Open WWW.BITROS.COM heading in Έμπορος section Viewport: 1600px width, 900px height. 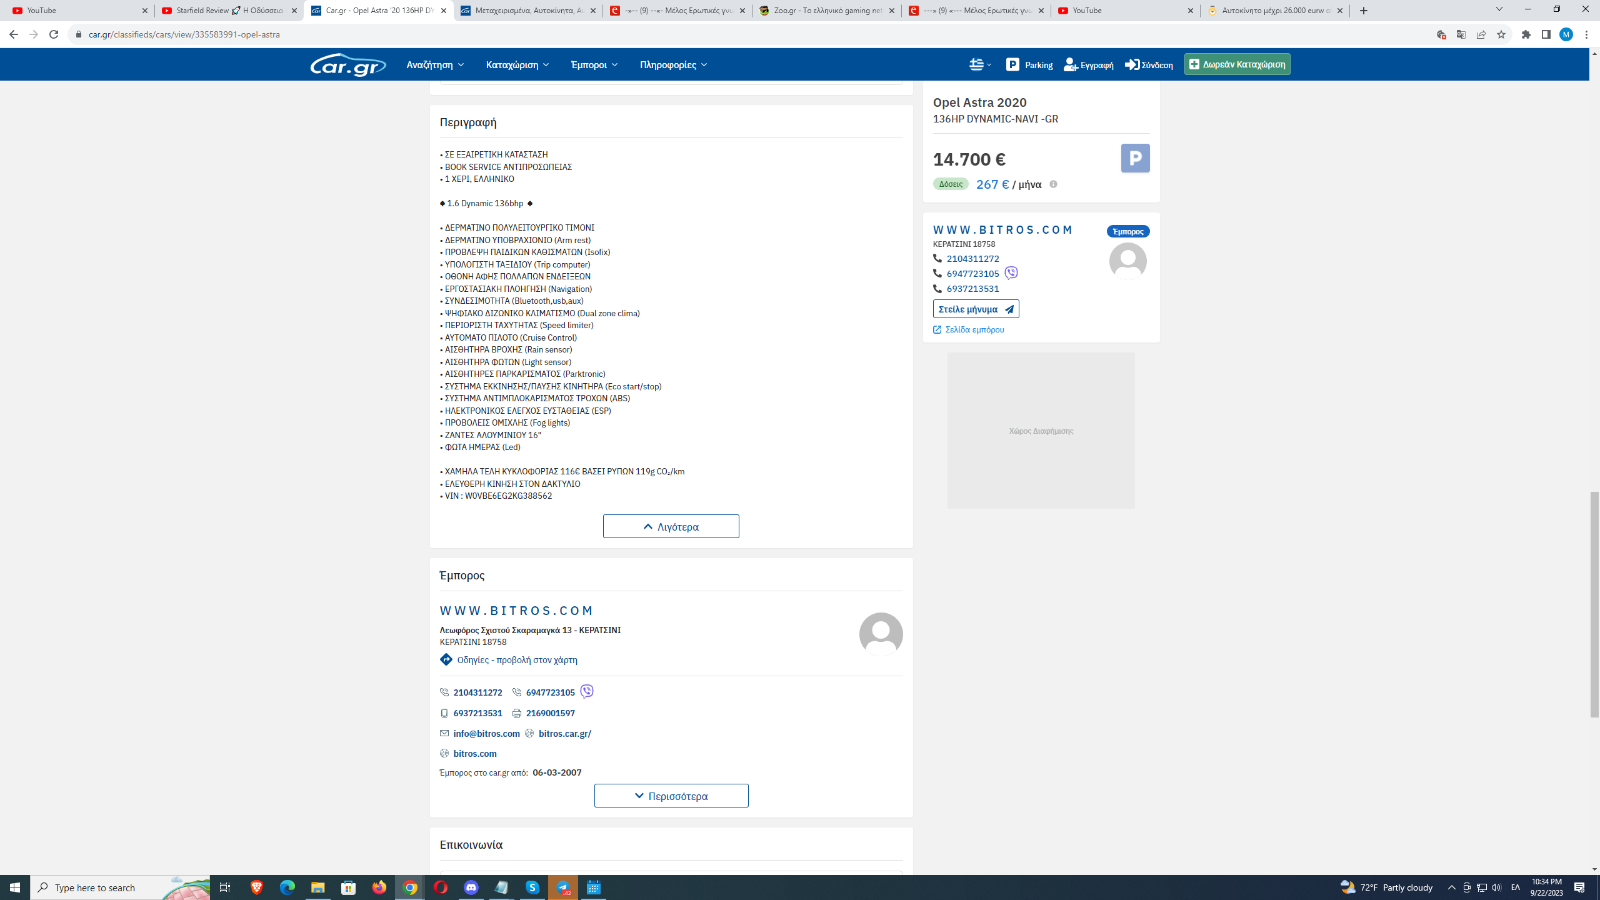coord(517,611)
